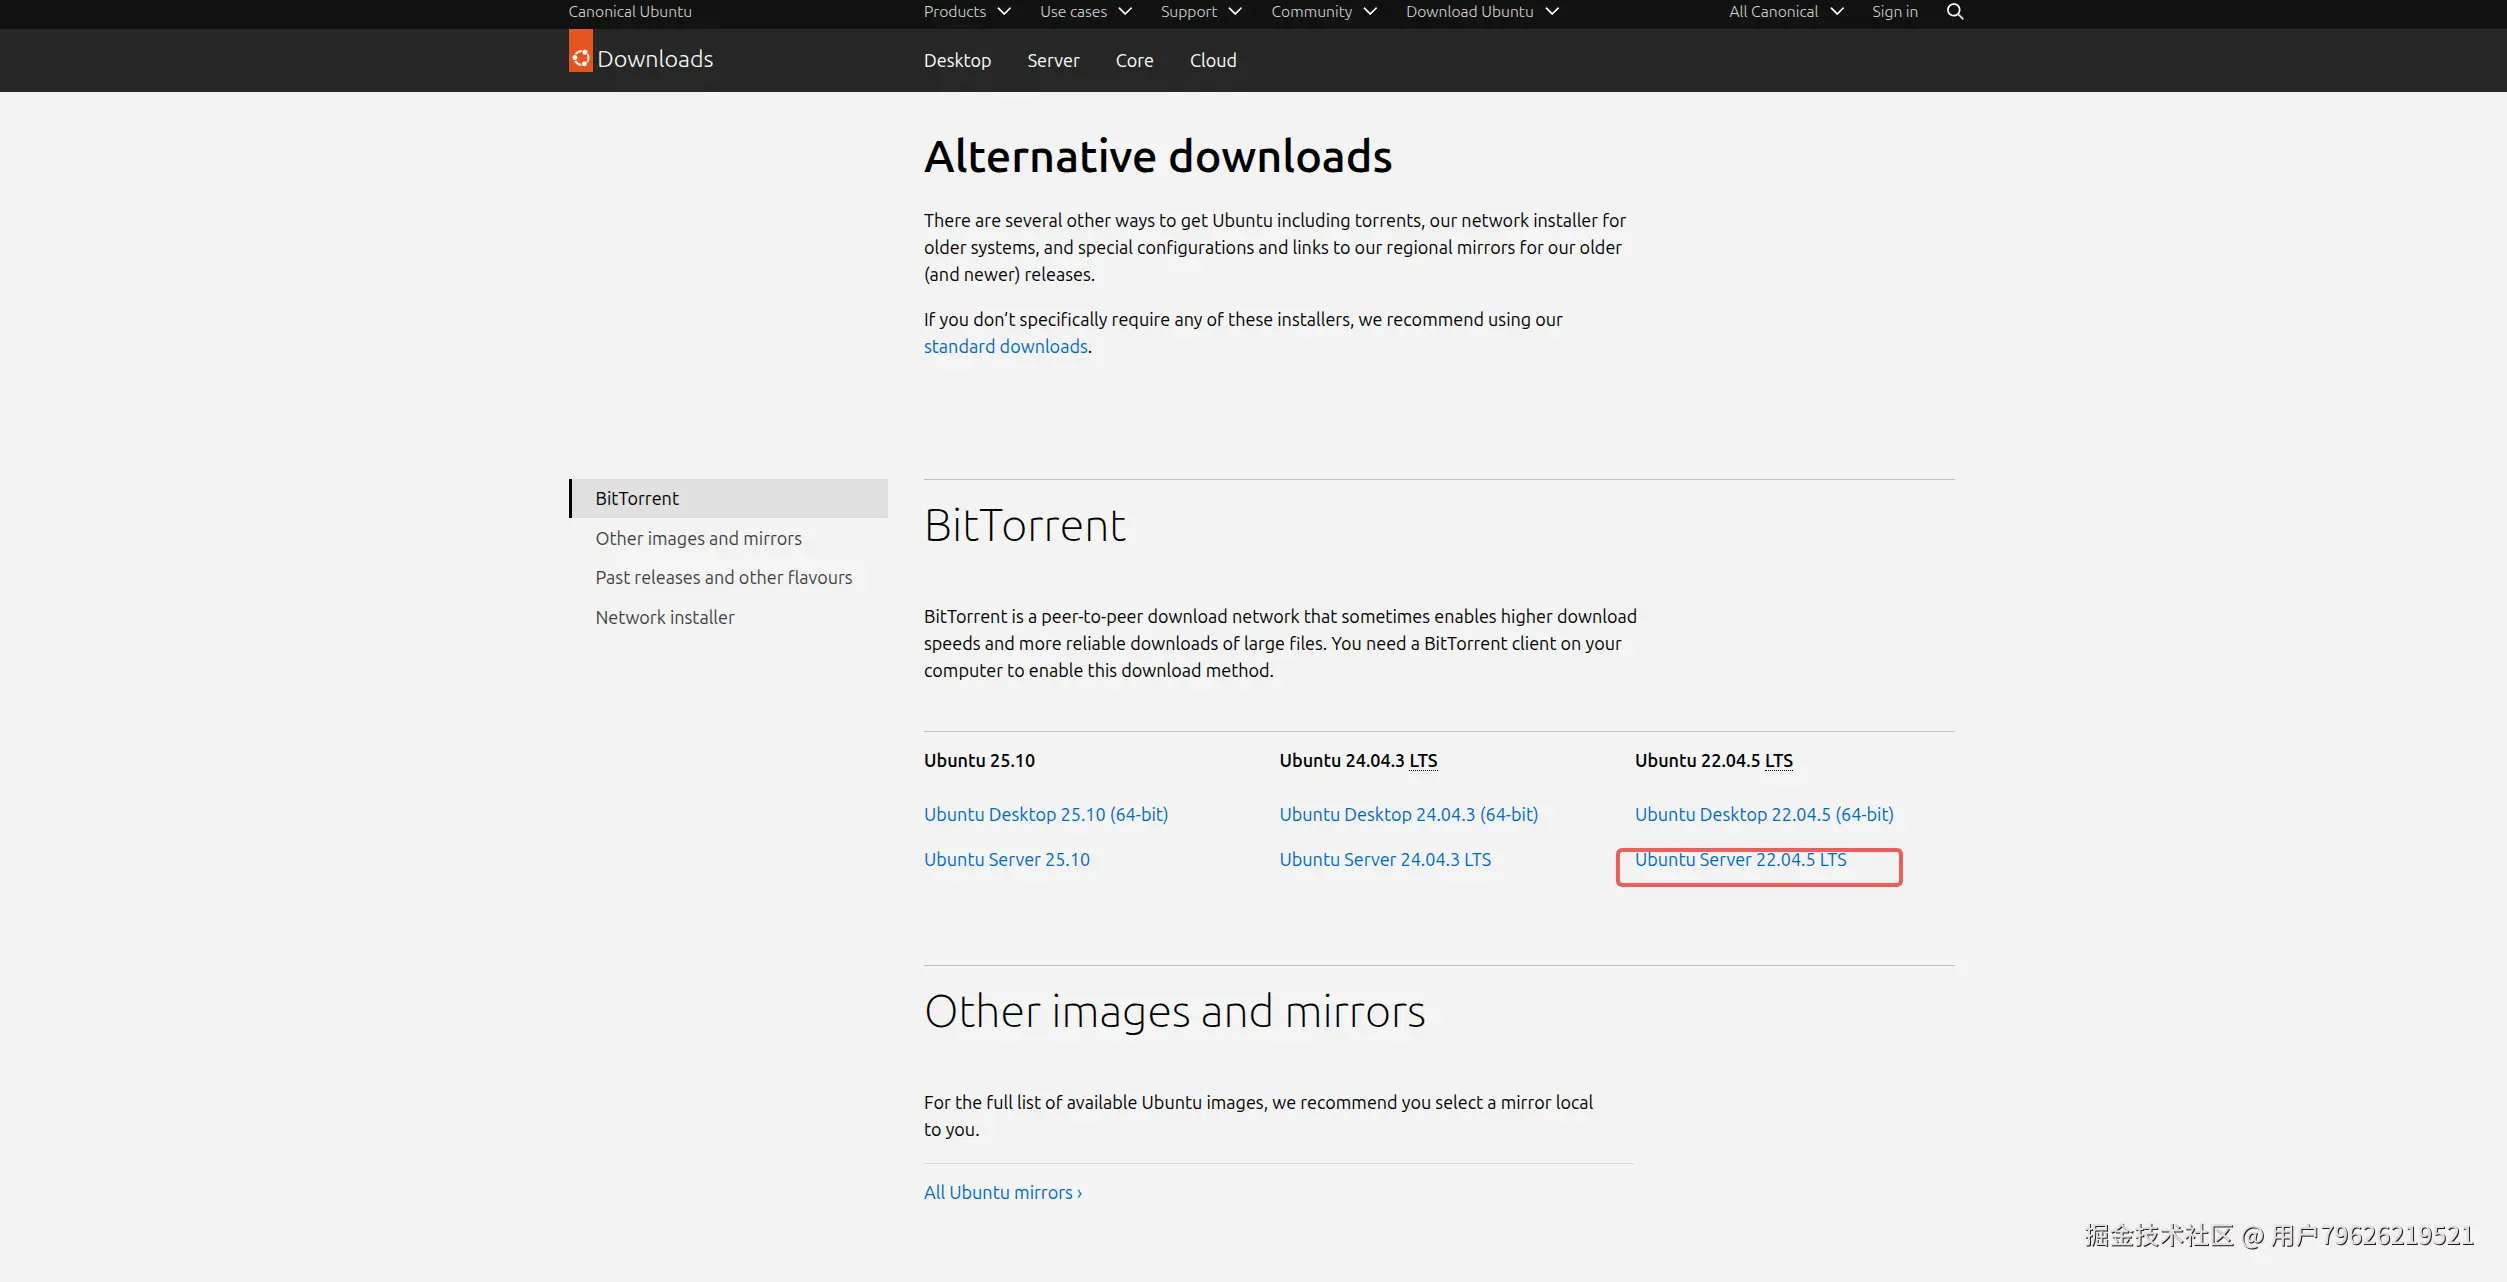
Task: Open Ubuntu Desktop 25.10 (64-bit) torrent
Action: [1045, 815]
